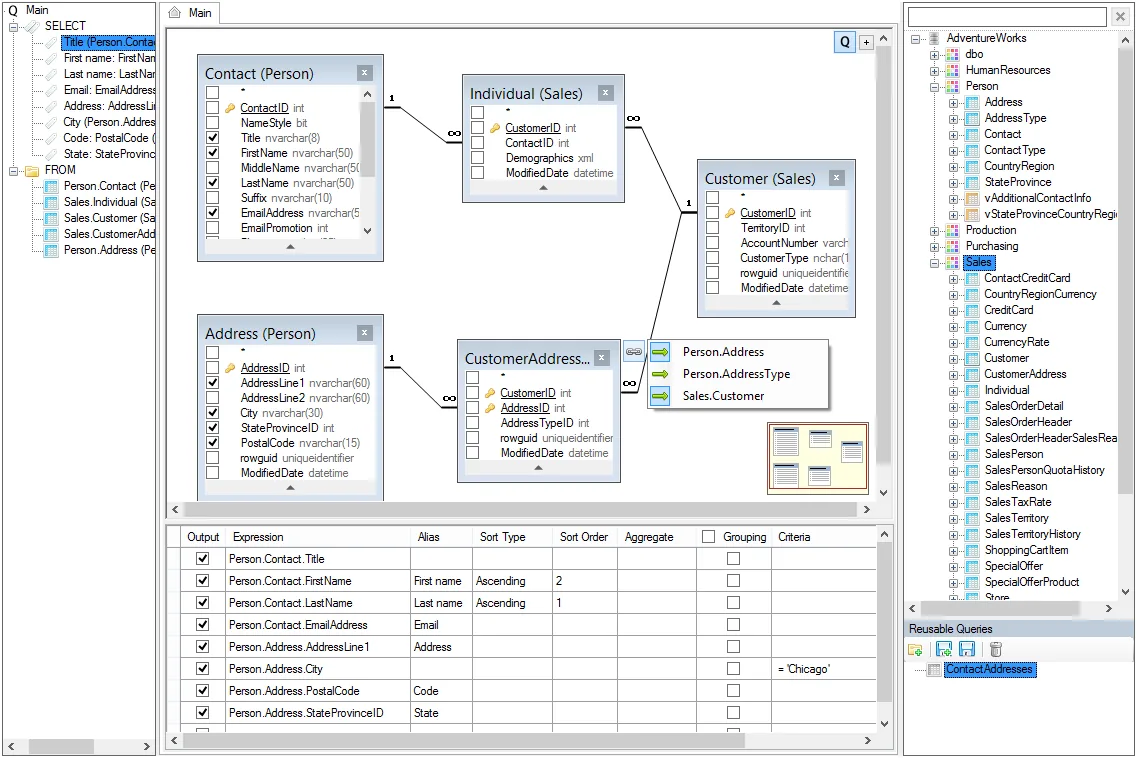Uncheck the AddressLine1 field in Address table
1137x758 pixels.
point(212,383)
